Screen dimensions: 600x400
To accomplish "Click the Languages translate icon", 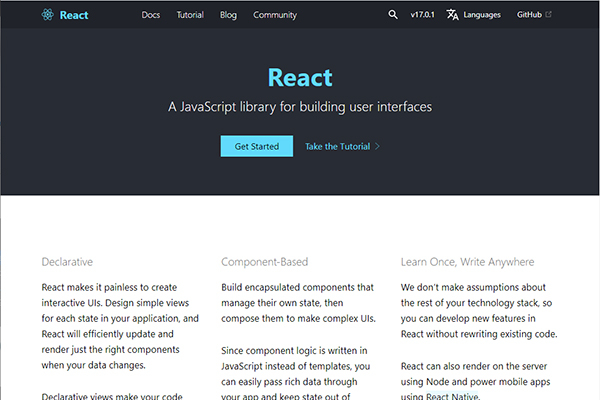I will [452, 15].
